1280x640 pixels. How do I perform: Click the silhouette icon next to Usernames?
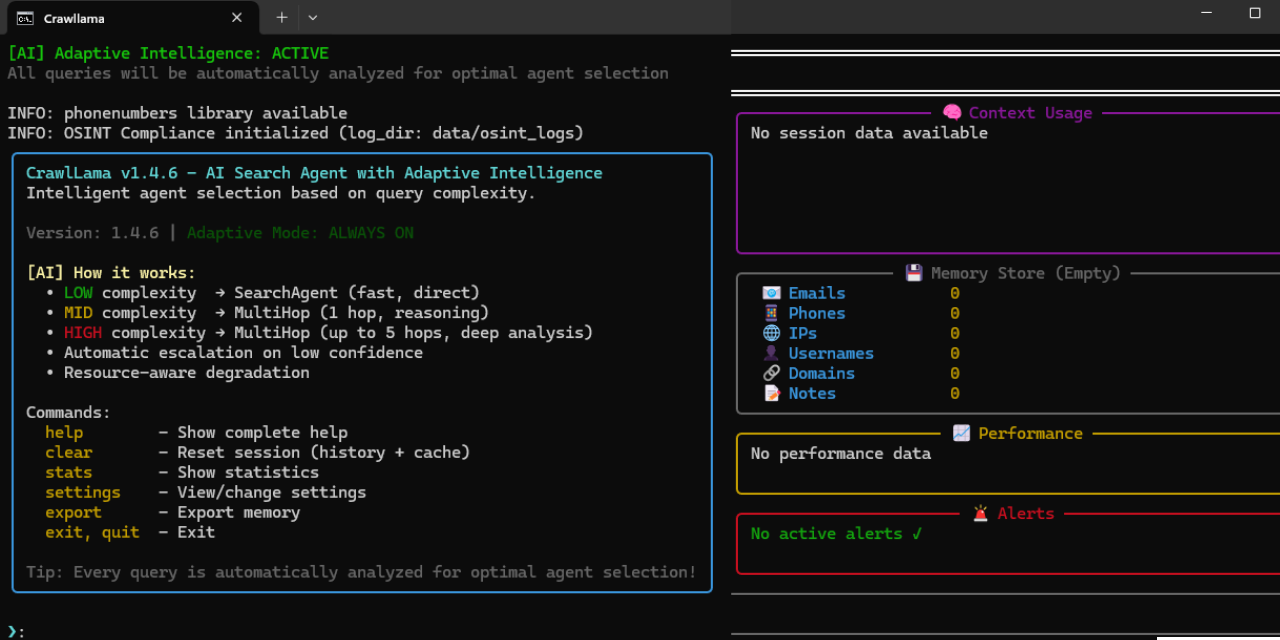[771, 353]
